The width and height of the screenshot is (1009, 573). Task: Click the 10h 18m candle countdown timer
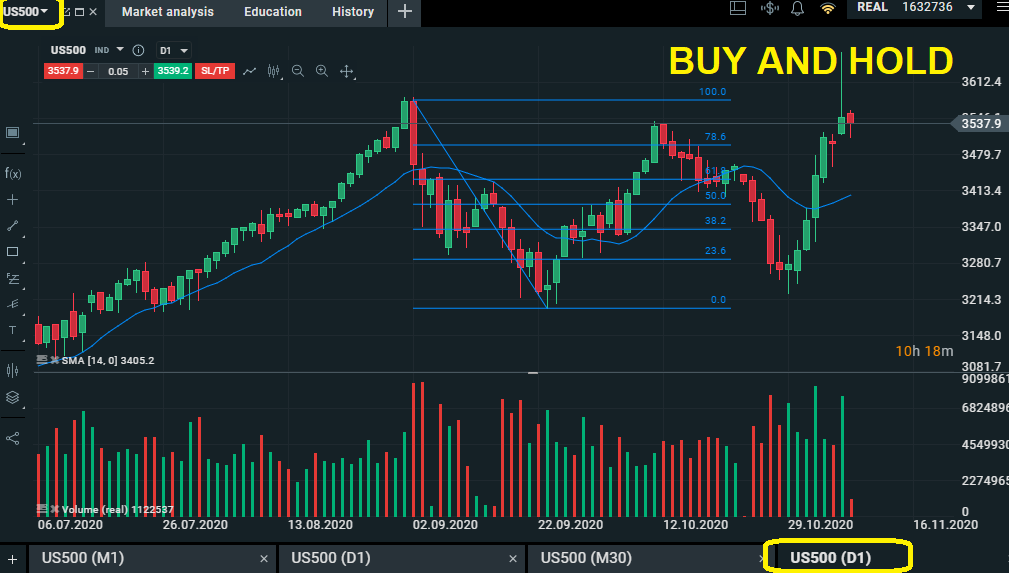tap(924, 351)
